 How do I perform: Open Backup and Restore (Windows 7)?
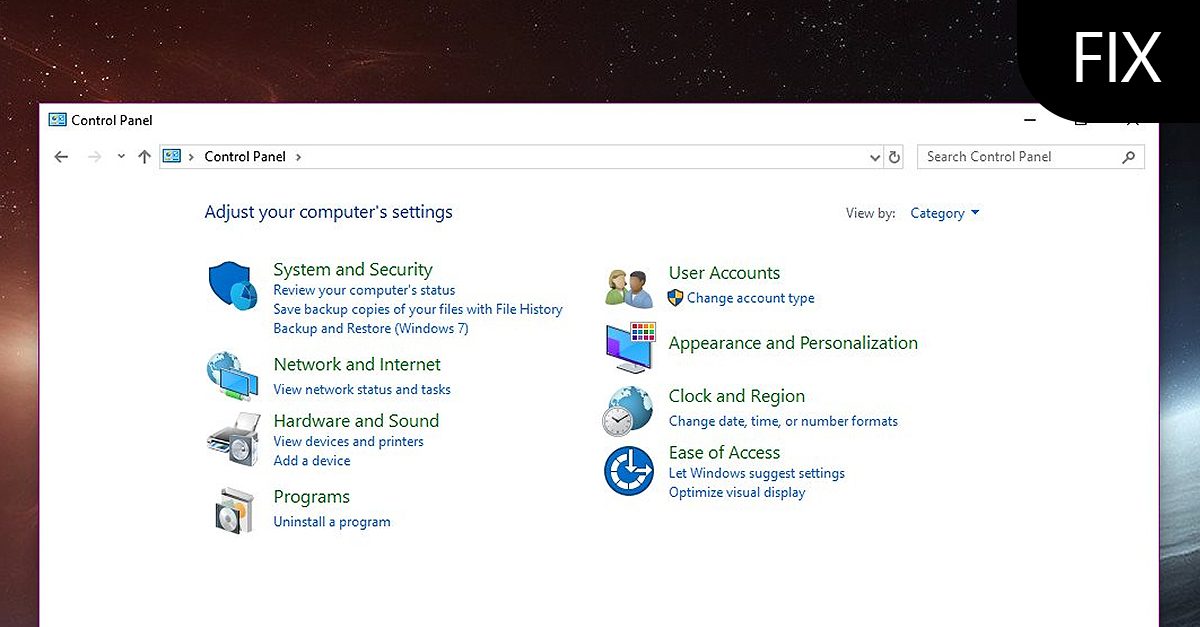pos(370,328)
